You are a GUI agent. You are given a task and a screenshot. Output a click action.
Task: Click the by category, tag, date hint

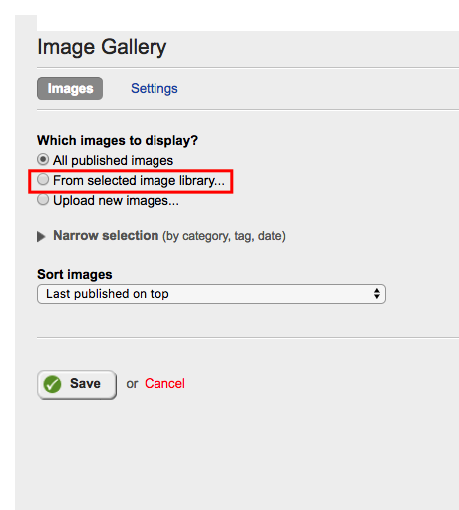tap(224, 236)
